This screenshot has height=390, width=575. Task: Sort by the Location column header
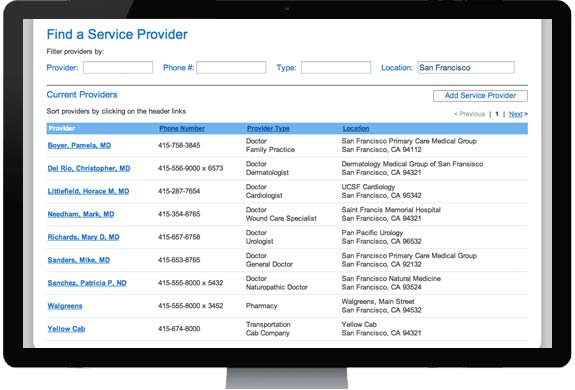(x=356, y=128)
